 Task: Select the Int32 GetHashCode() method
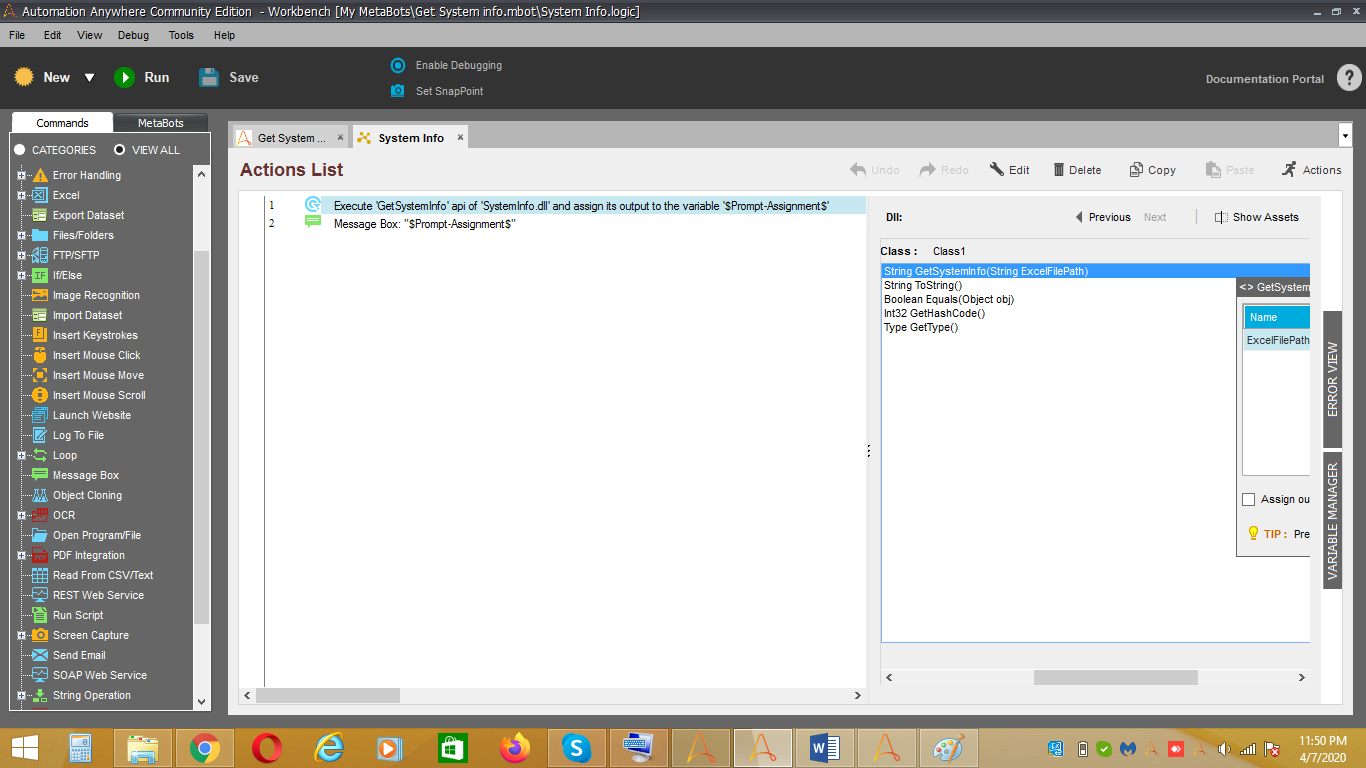pos(935,313)
